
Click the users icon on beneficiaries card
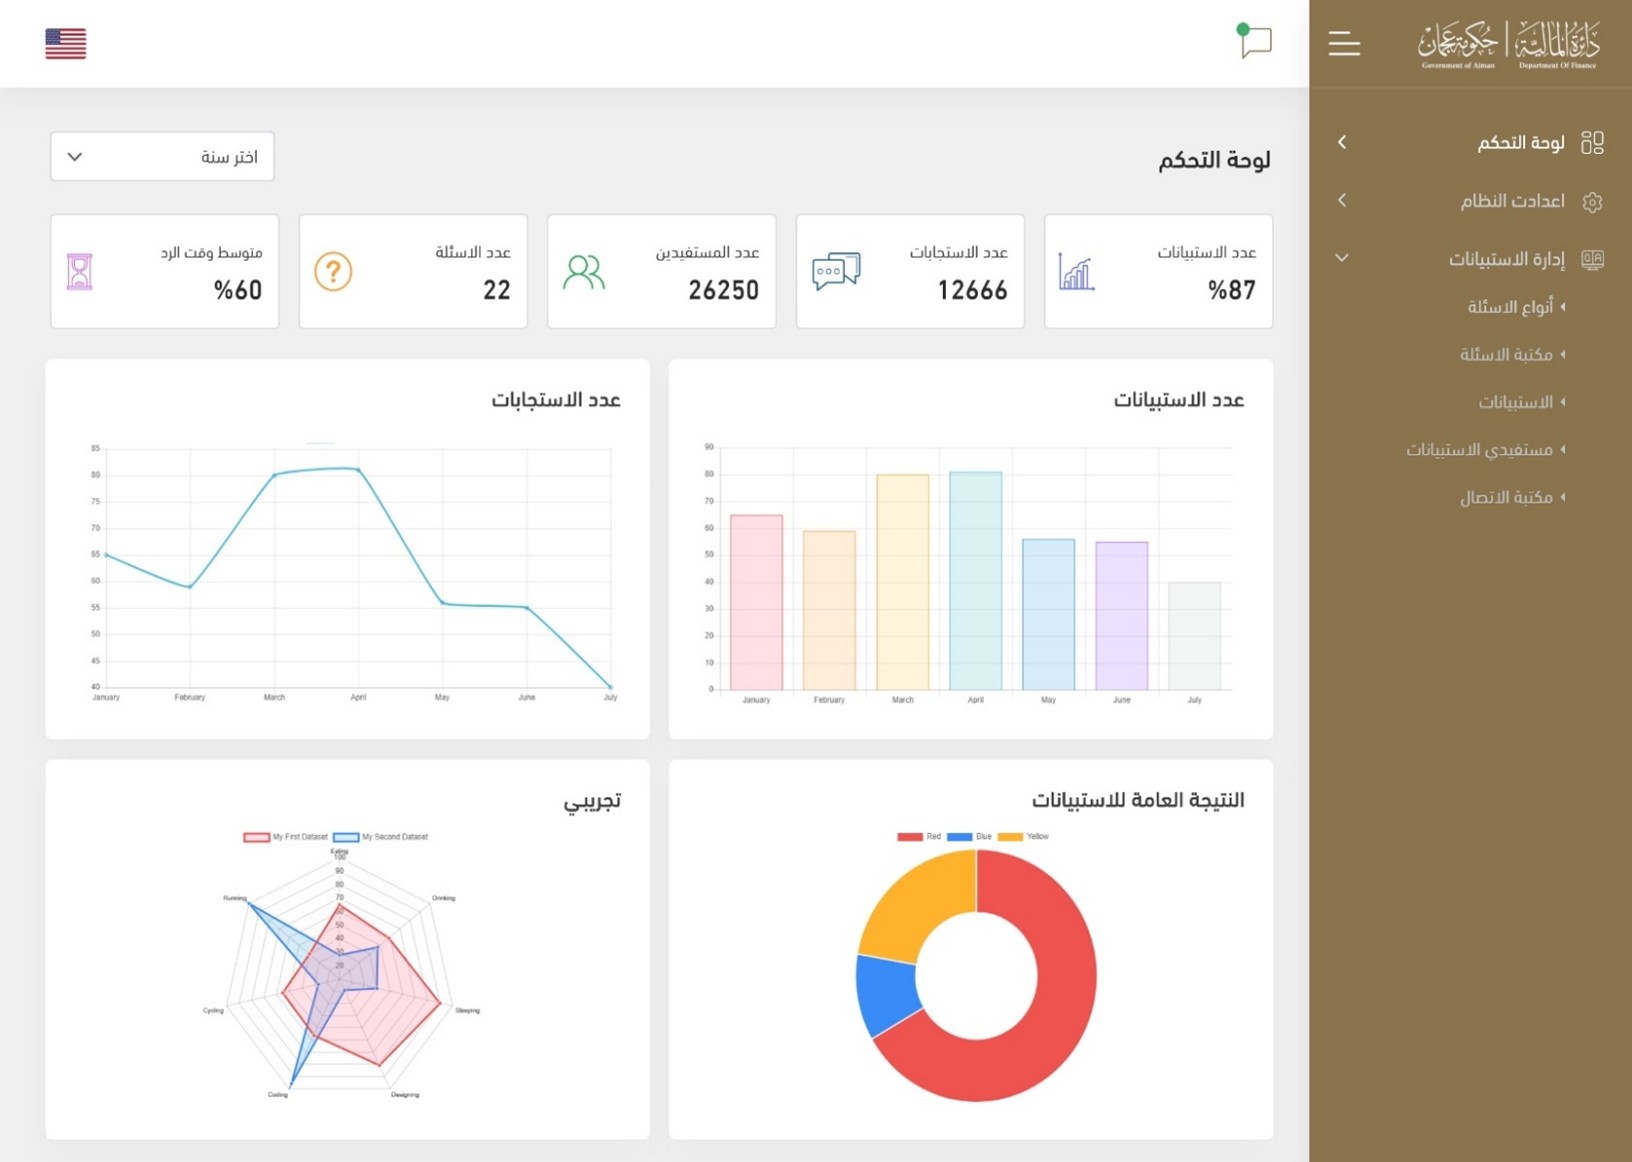click(x=583, y=270)
